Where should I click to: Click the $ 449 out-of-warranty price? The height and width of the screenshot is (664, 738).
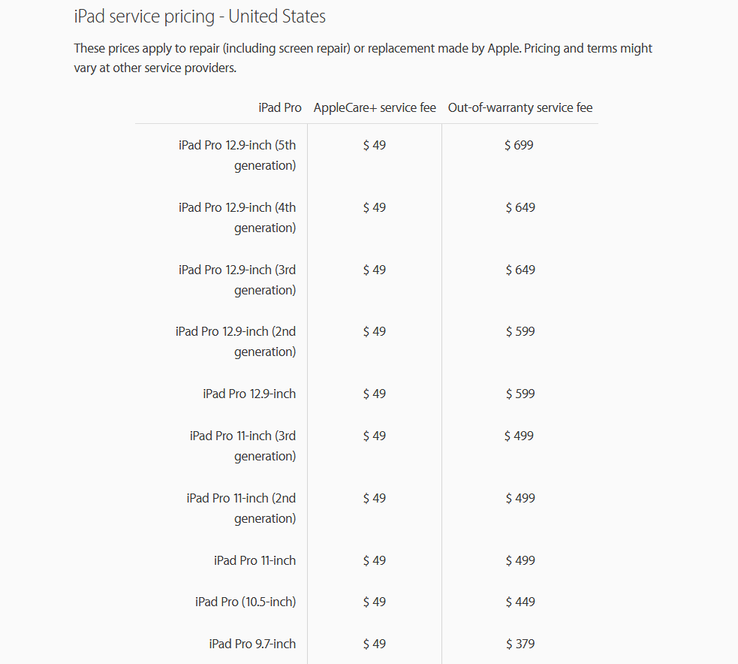[520, 602]
